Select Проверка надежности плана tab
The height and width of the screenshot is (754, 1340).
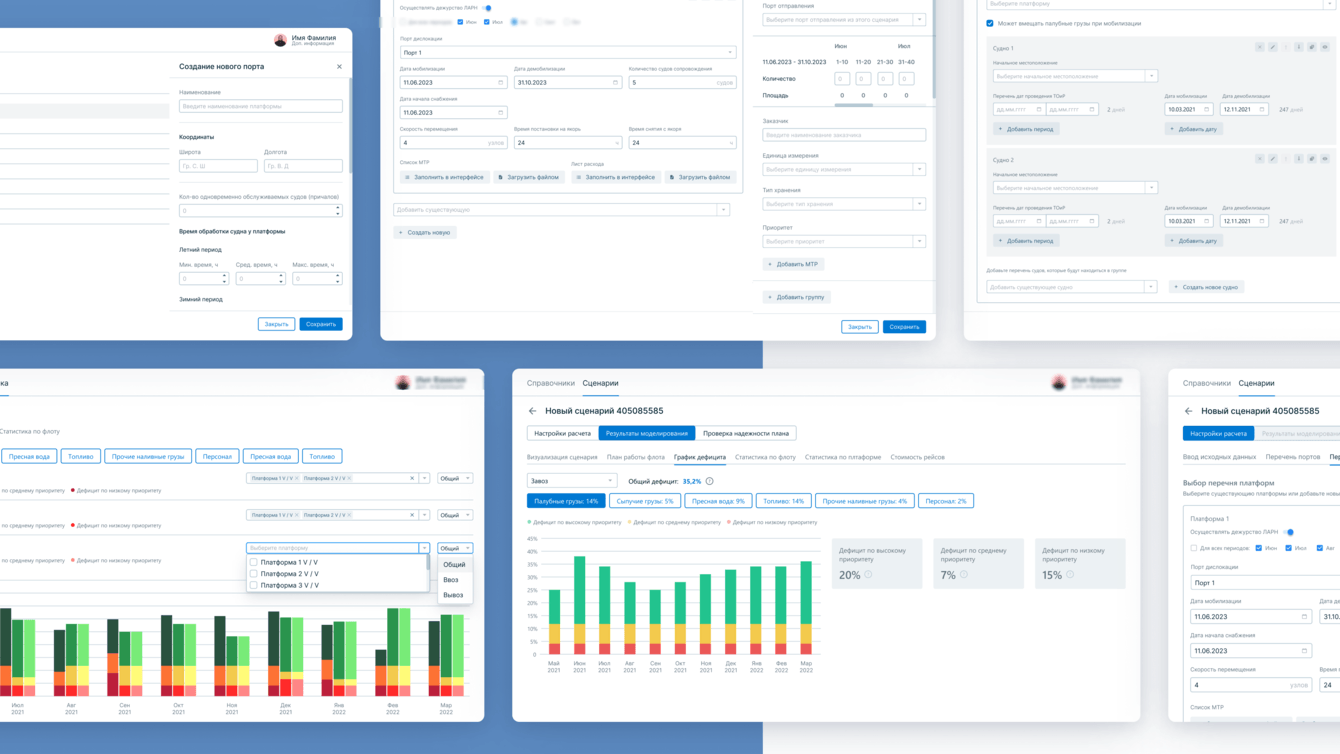point(745,433)
